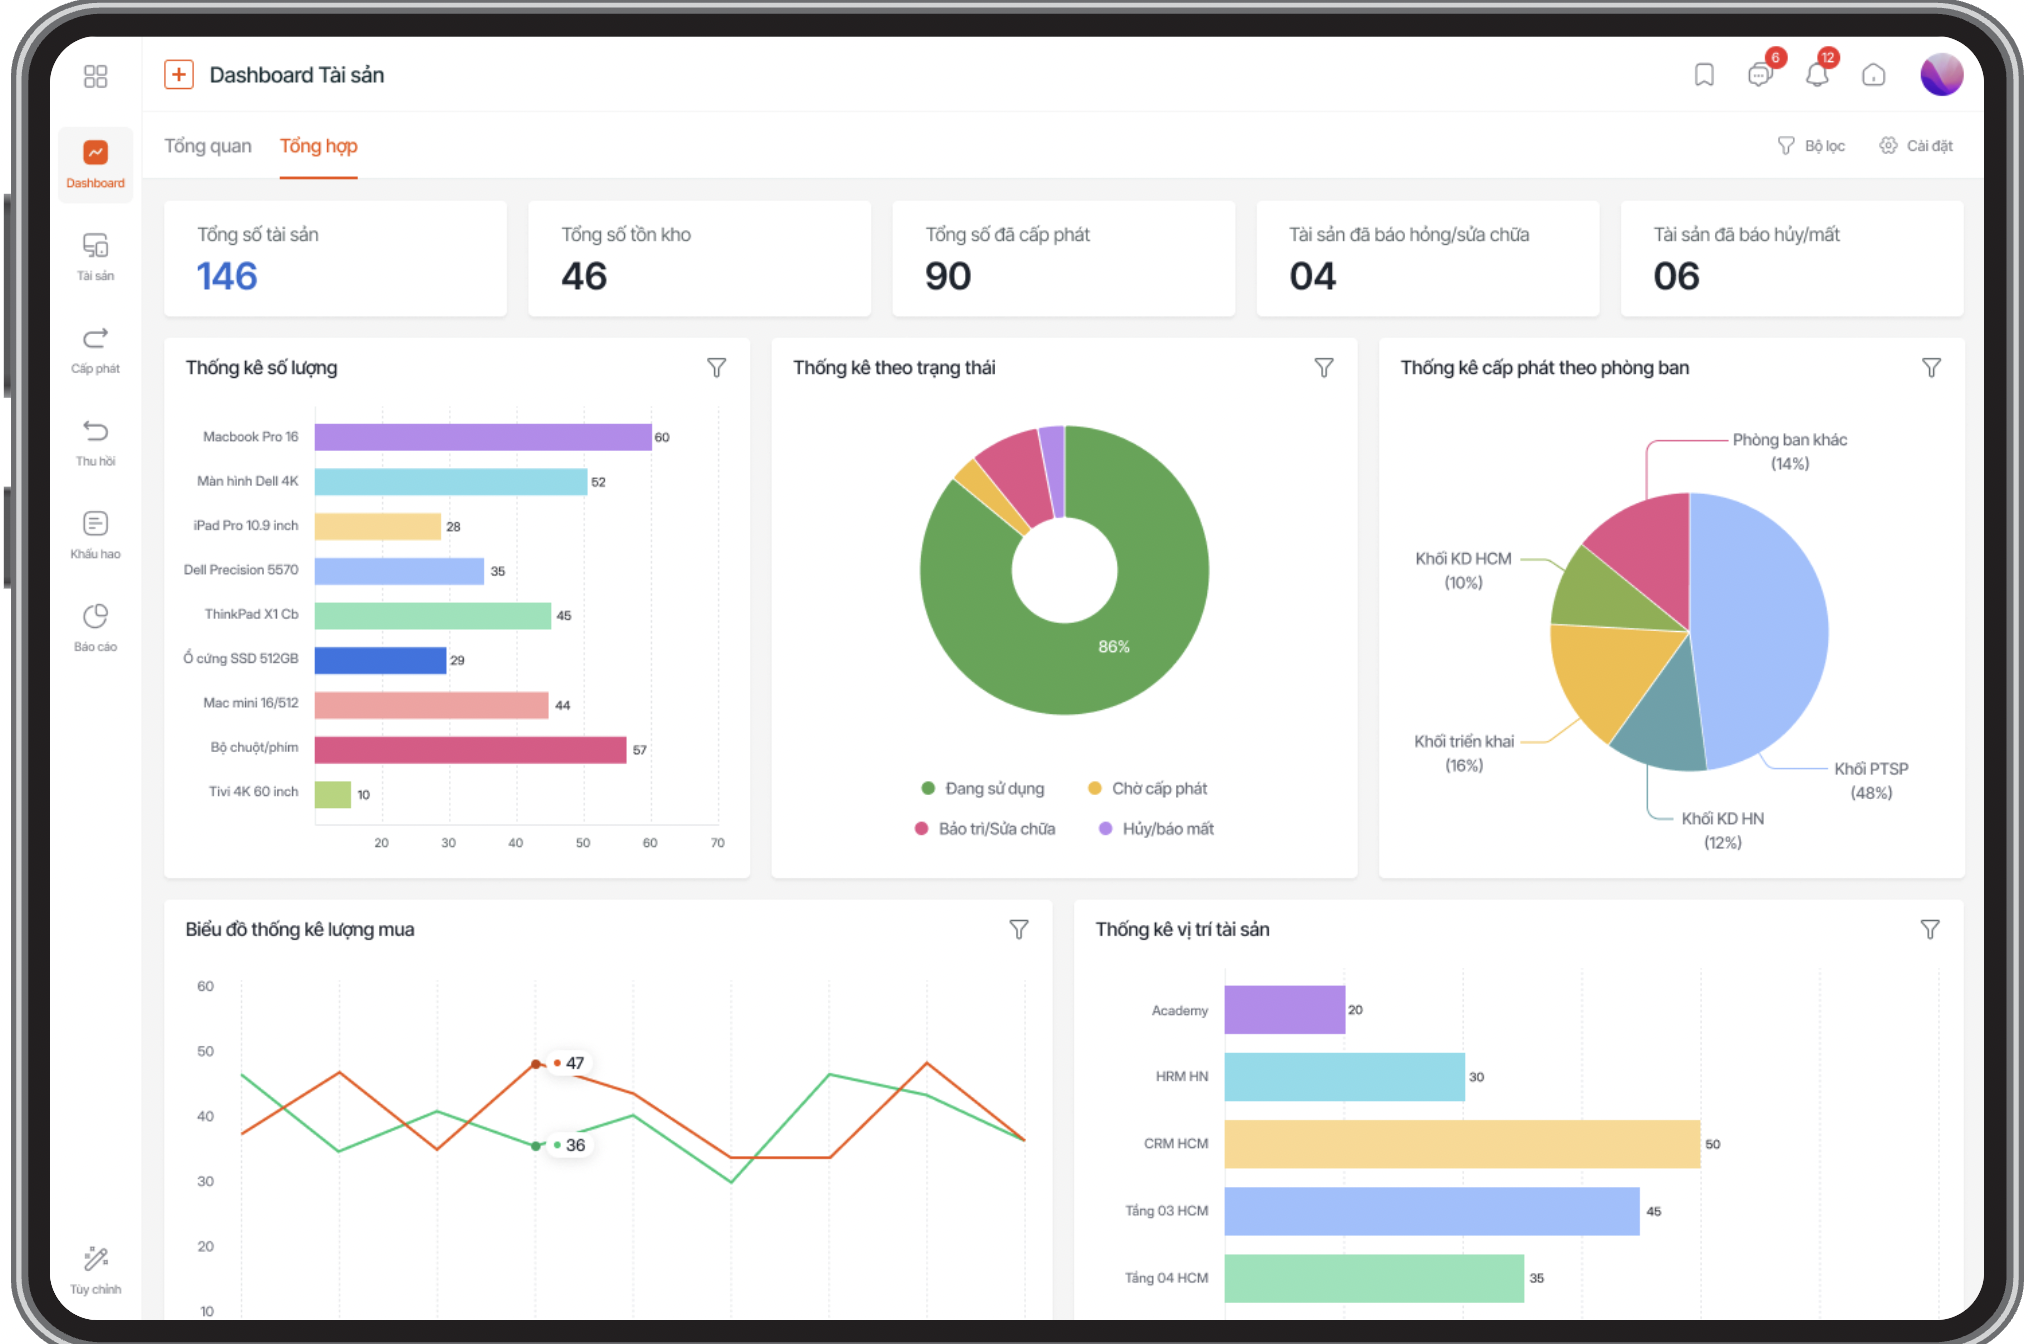Click the Bộ lọc filter button

[1811, 146]
